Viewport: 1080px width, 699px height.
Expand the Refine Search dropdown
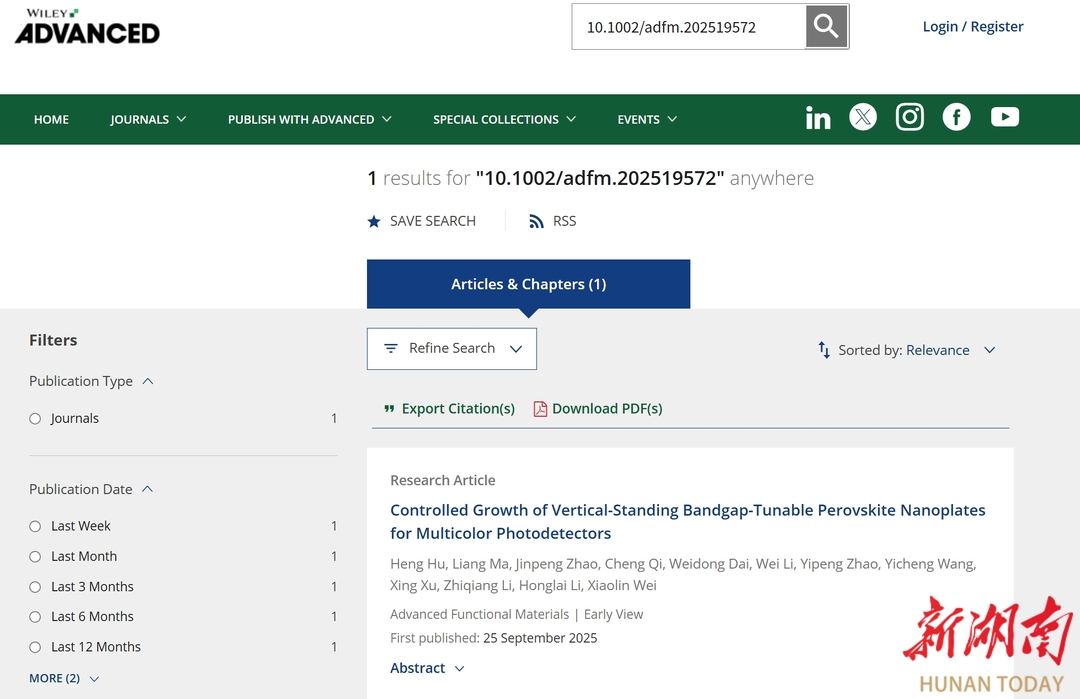point(452,349)
